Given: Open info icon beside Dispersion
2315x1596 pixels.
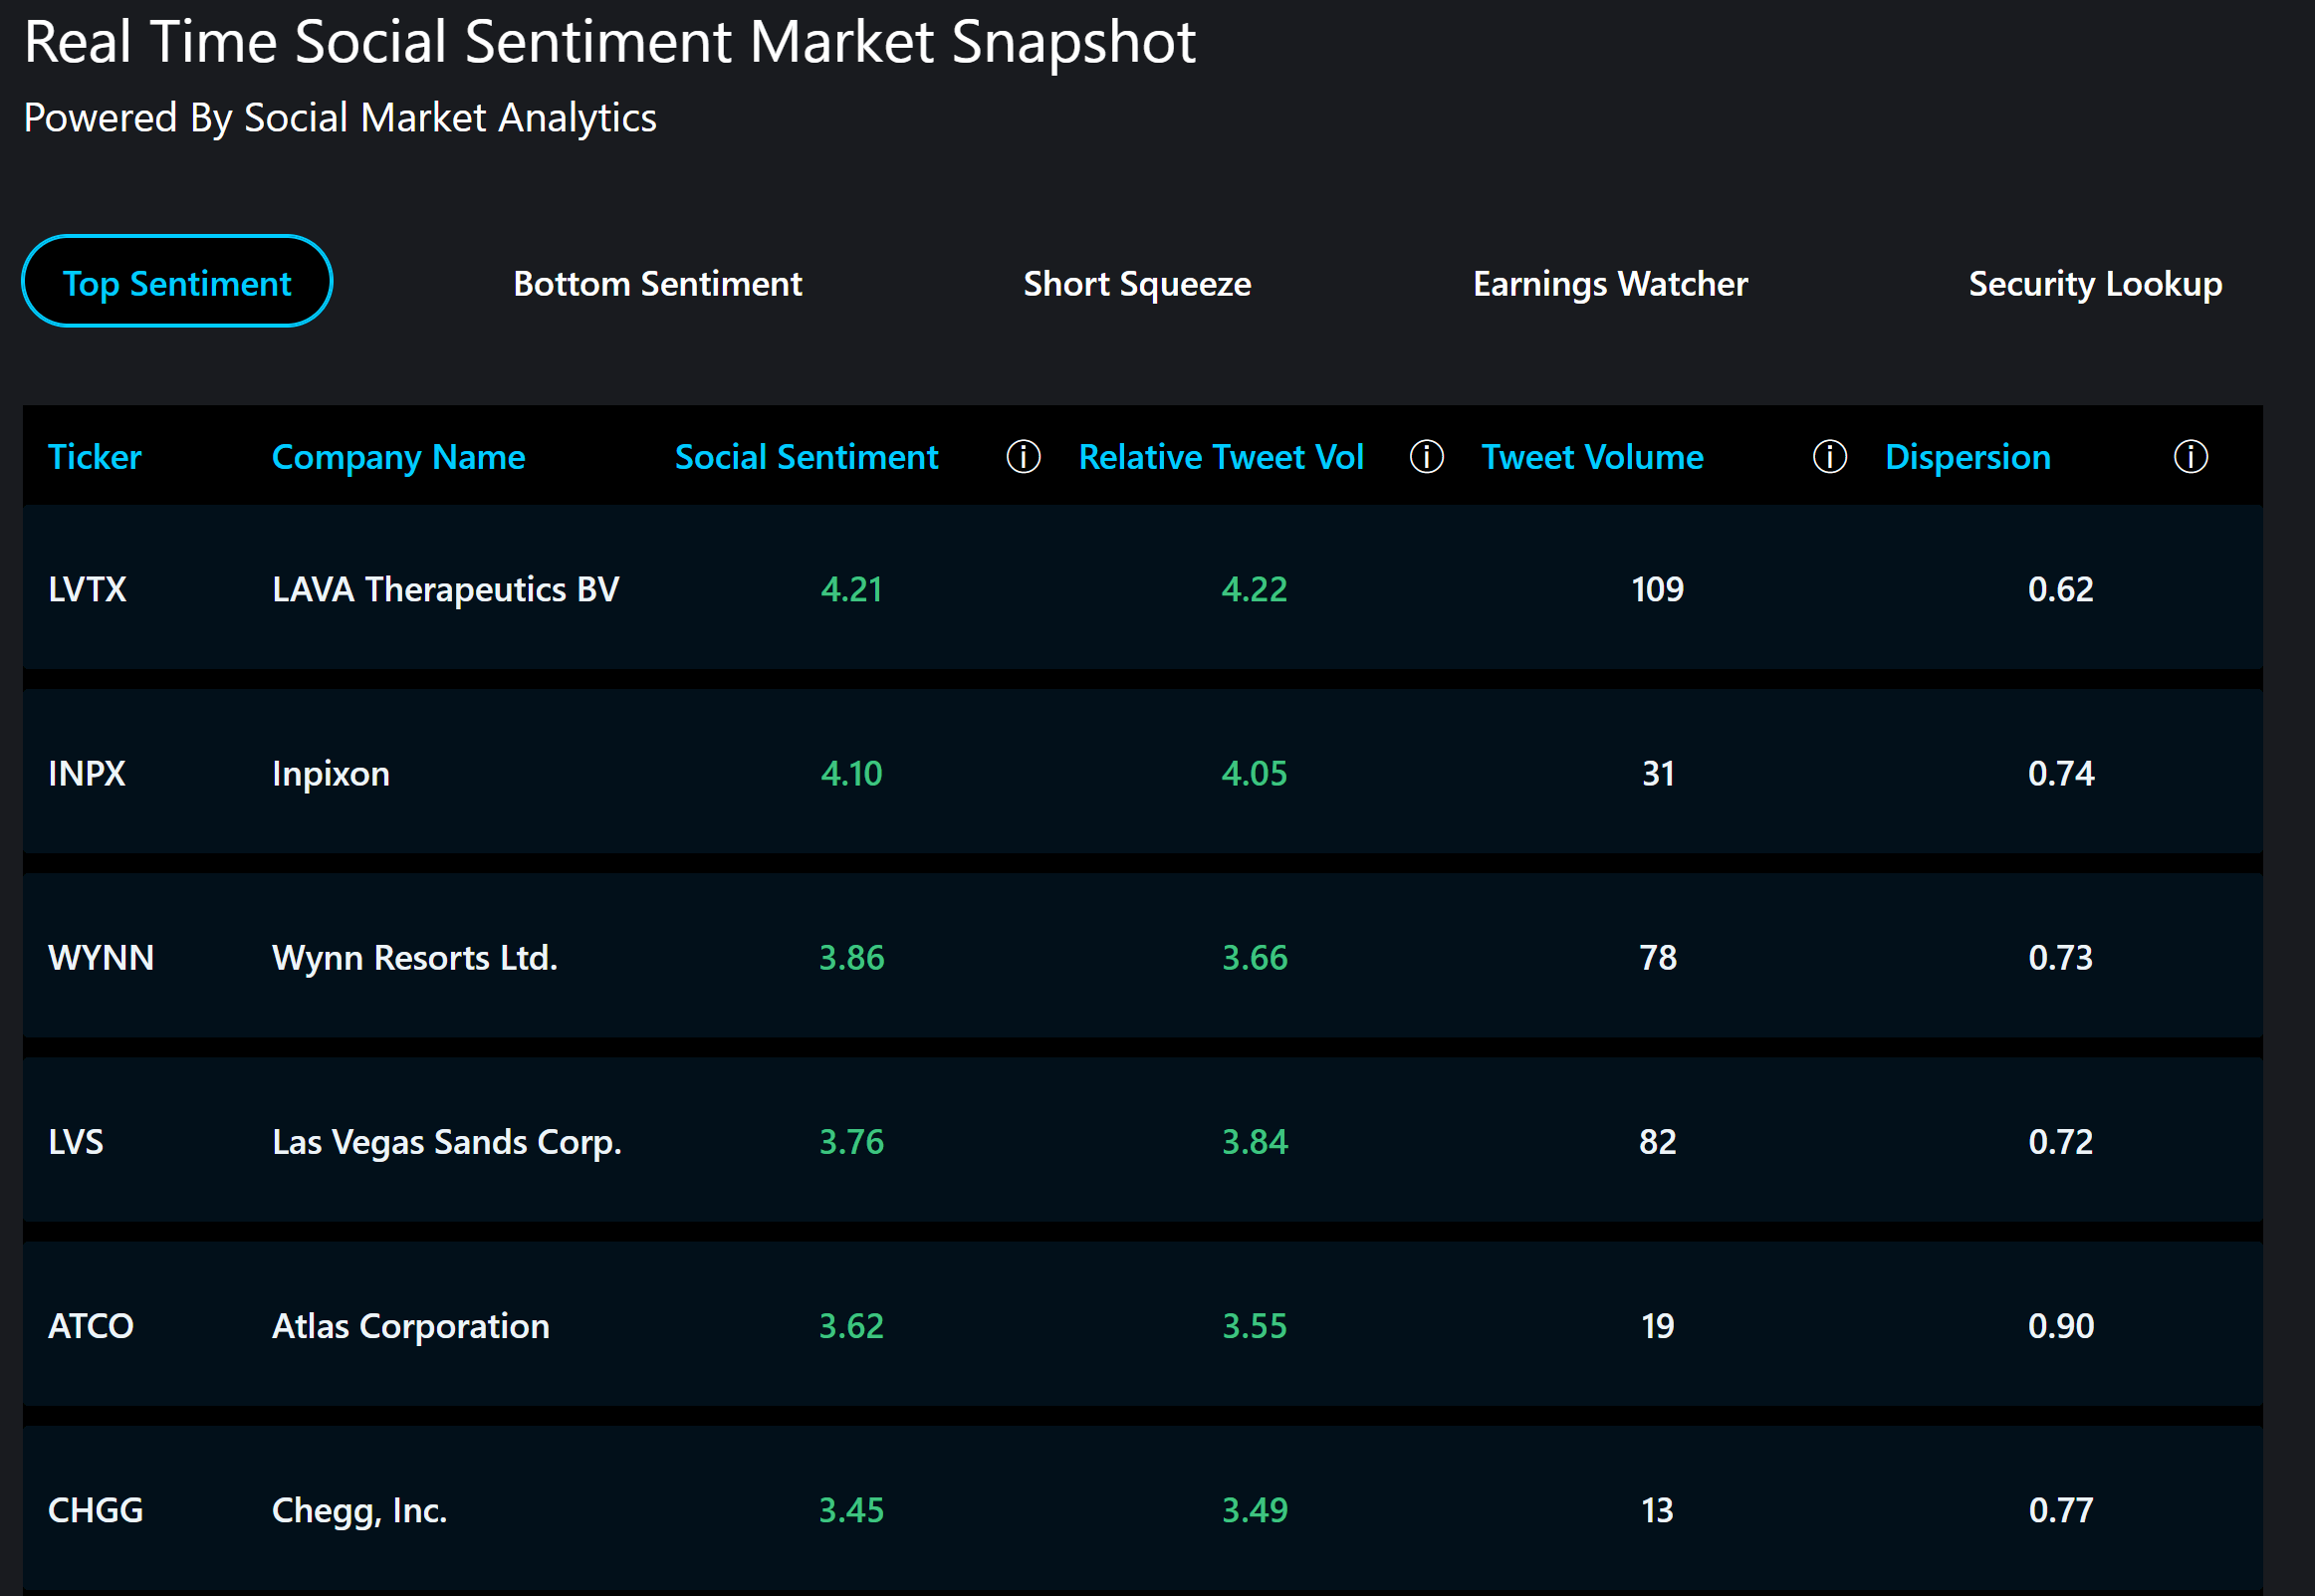Looking at the screenshot, I should click(2190, 457).
